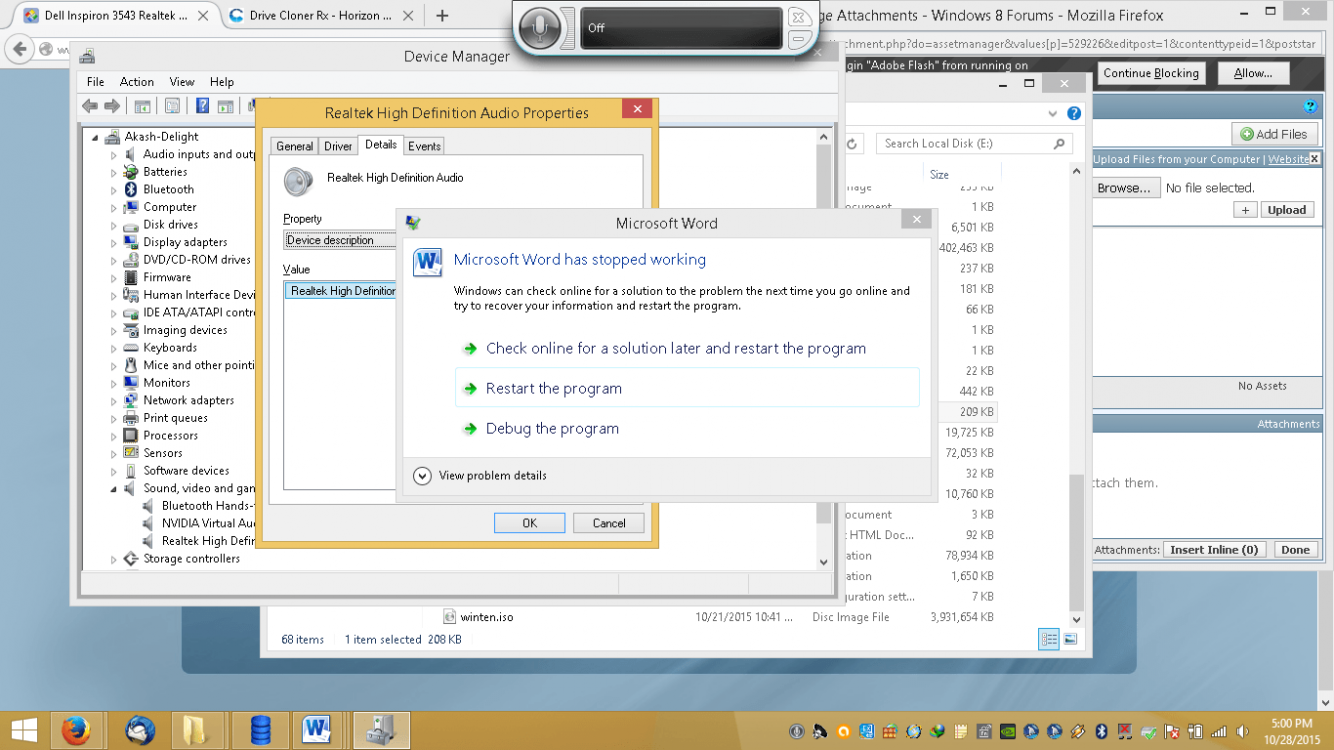Screen dimensions: 1334x750
Task: Click the network signal strength tray icon
Action: [x=1219, y=730]
